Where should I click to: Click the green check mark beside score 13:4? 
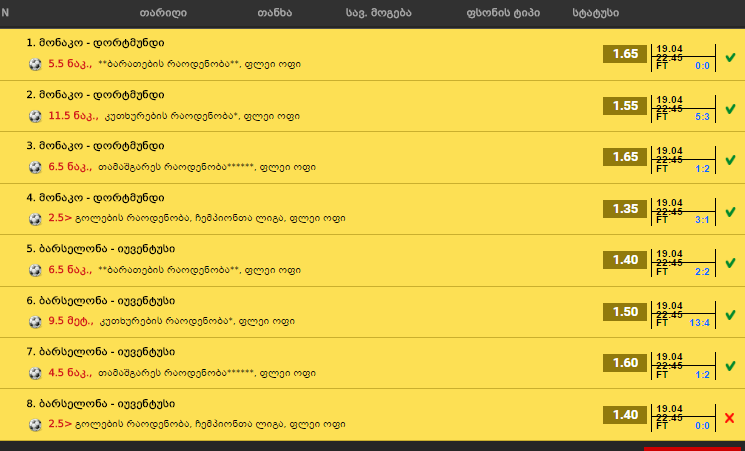click(x=730, y=315)
